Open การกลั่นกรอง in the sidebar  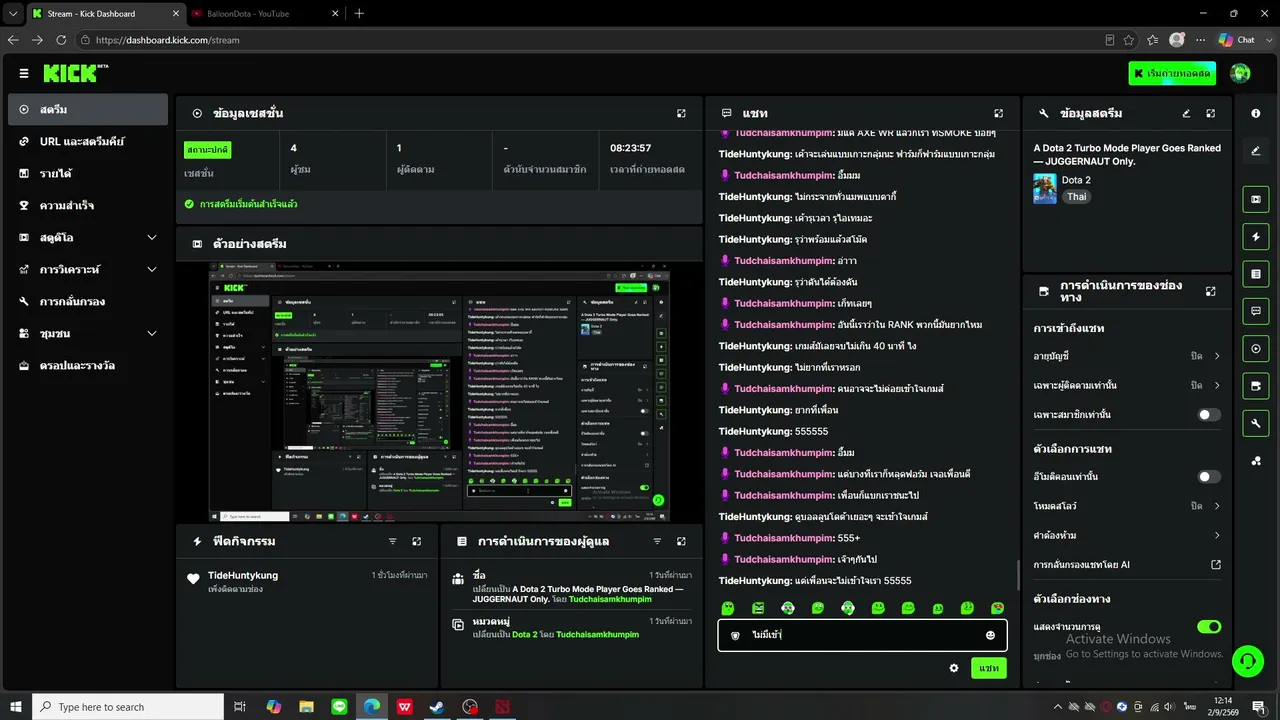pos(88,301)
